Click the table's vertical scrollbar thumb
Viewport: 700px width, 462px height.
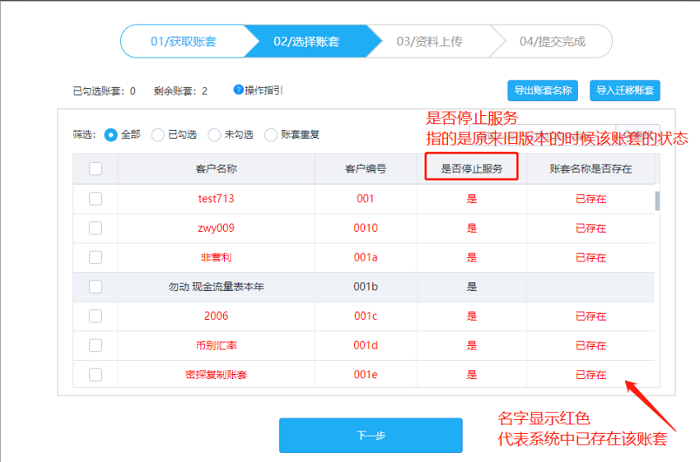click(x=657, y=200)
